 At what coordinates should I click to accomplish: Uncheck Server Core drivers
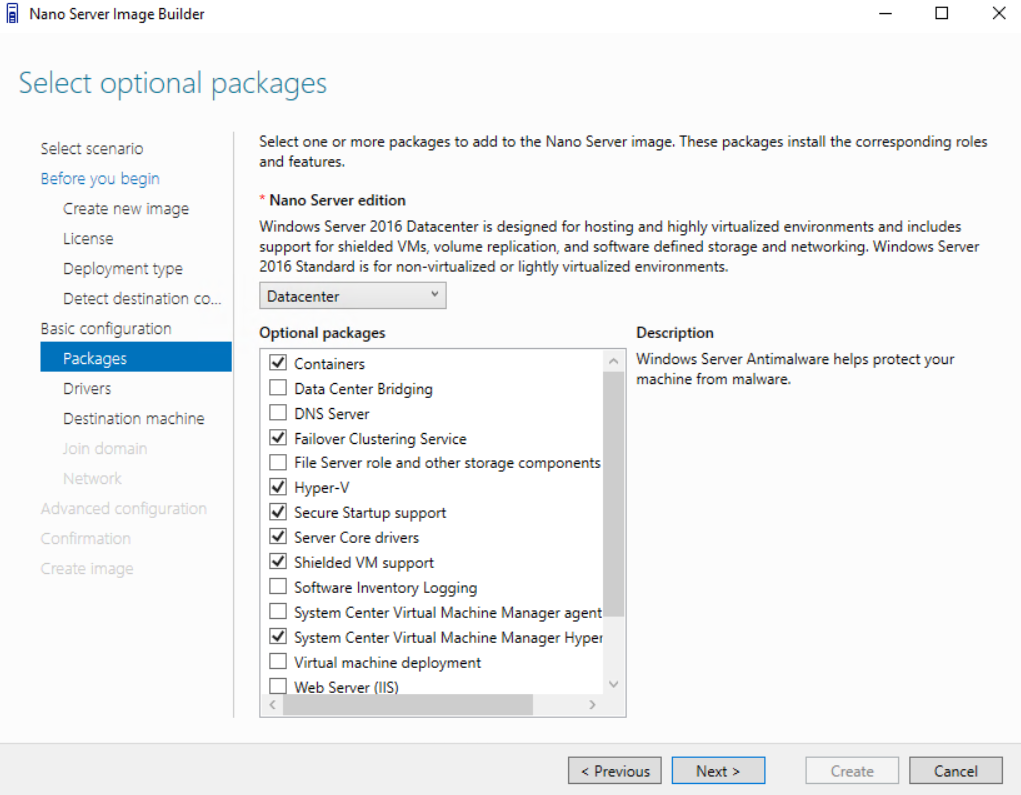(278, 537)
